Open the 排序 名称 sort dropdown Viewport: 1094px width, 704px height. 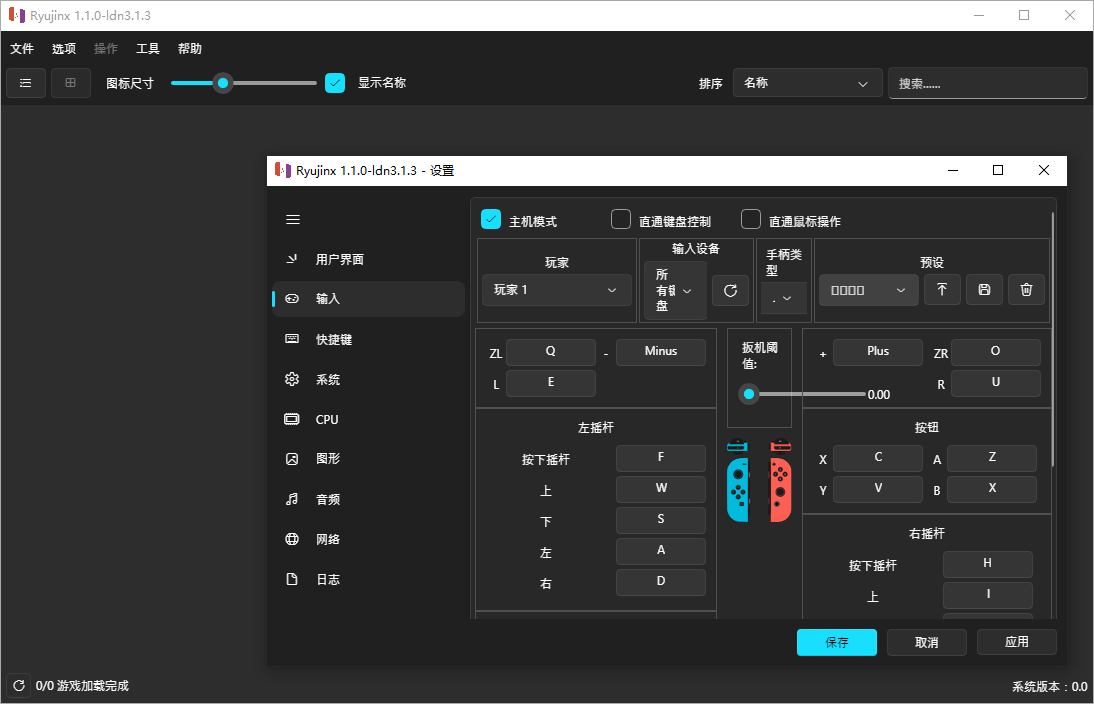pyautogui.click(x=806, y=83)
